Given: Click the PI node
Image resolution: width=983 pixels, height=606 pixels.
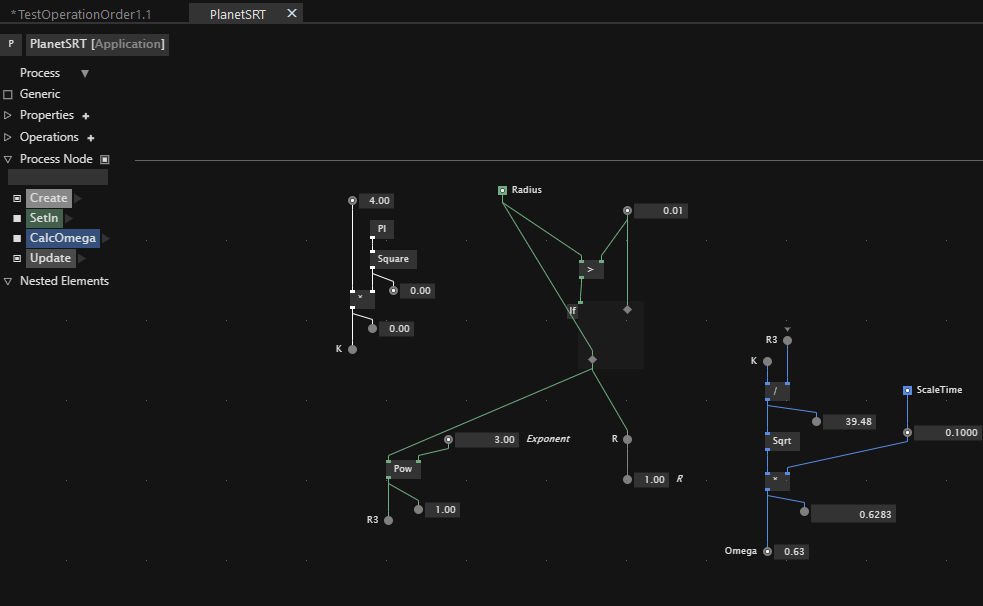Looking at the screenshot, I should click(x=382, y=229).
